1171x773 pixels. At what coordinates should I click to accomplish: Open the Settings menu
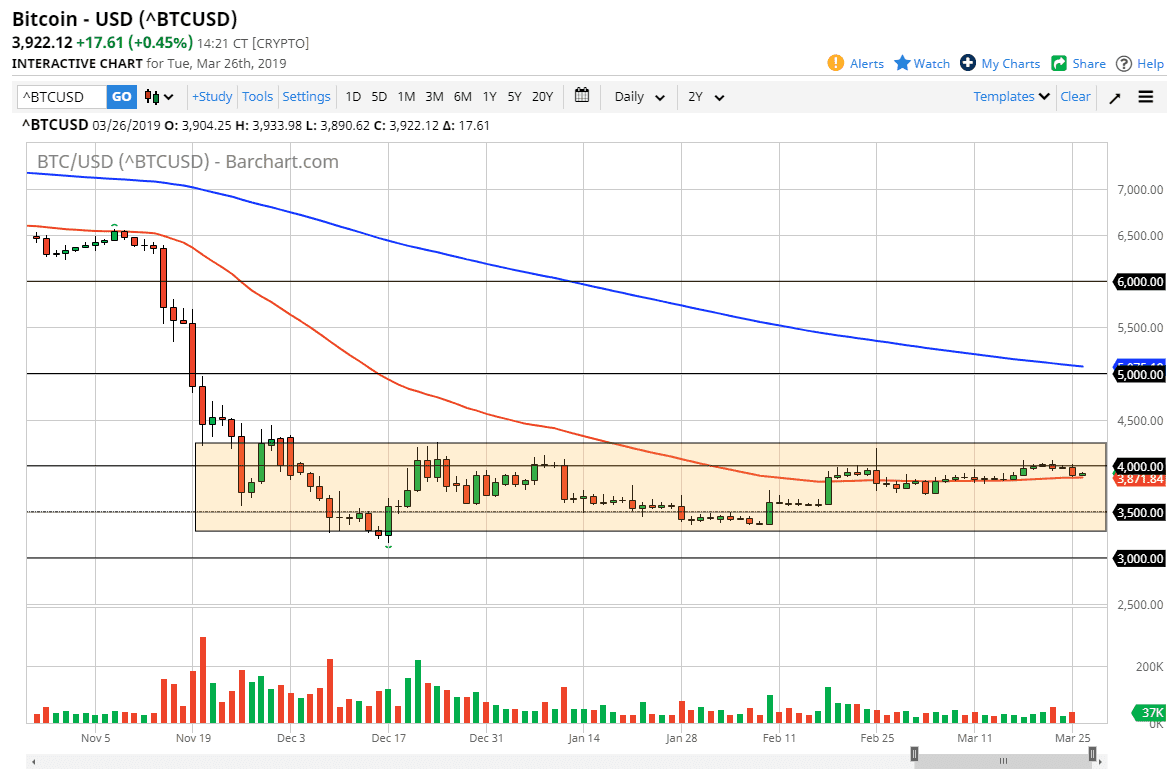[x=306, y=96]
